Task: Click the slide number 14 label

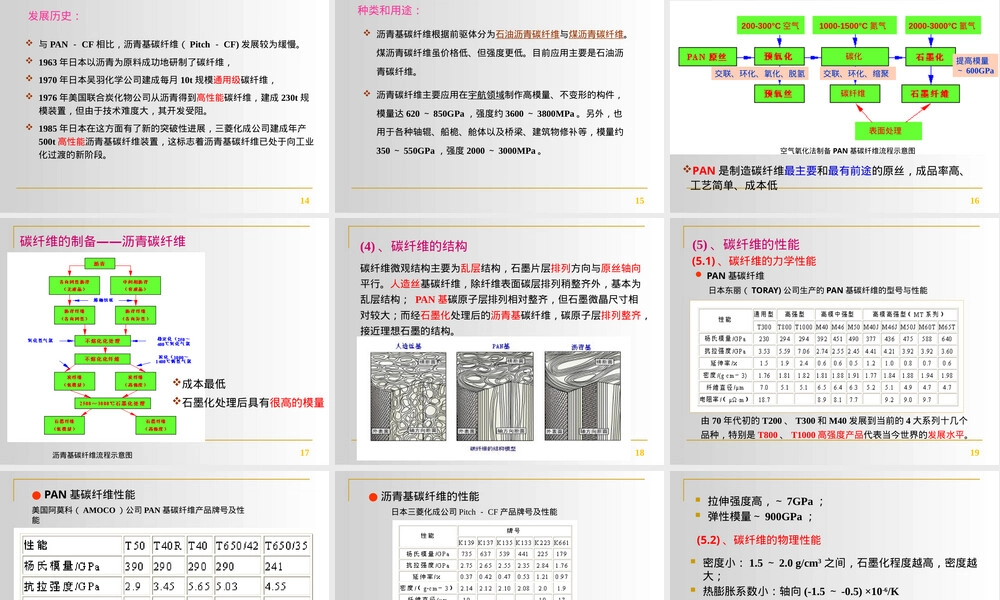Action: click(305, 201)
